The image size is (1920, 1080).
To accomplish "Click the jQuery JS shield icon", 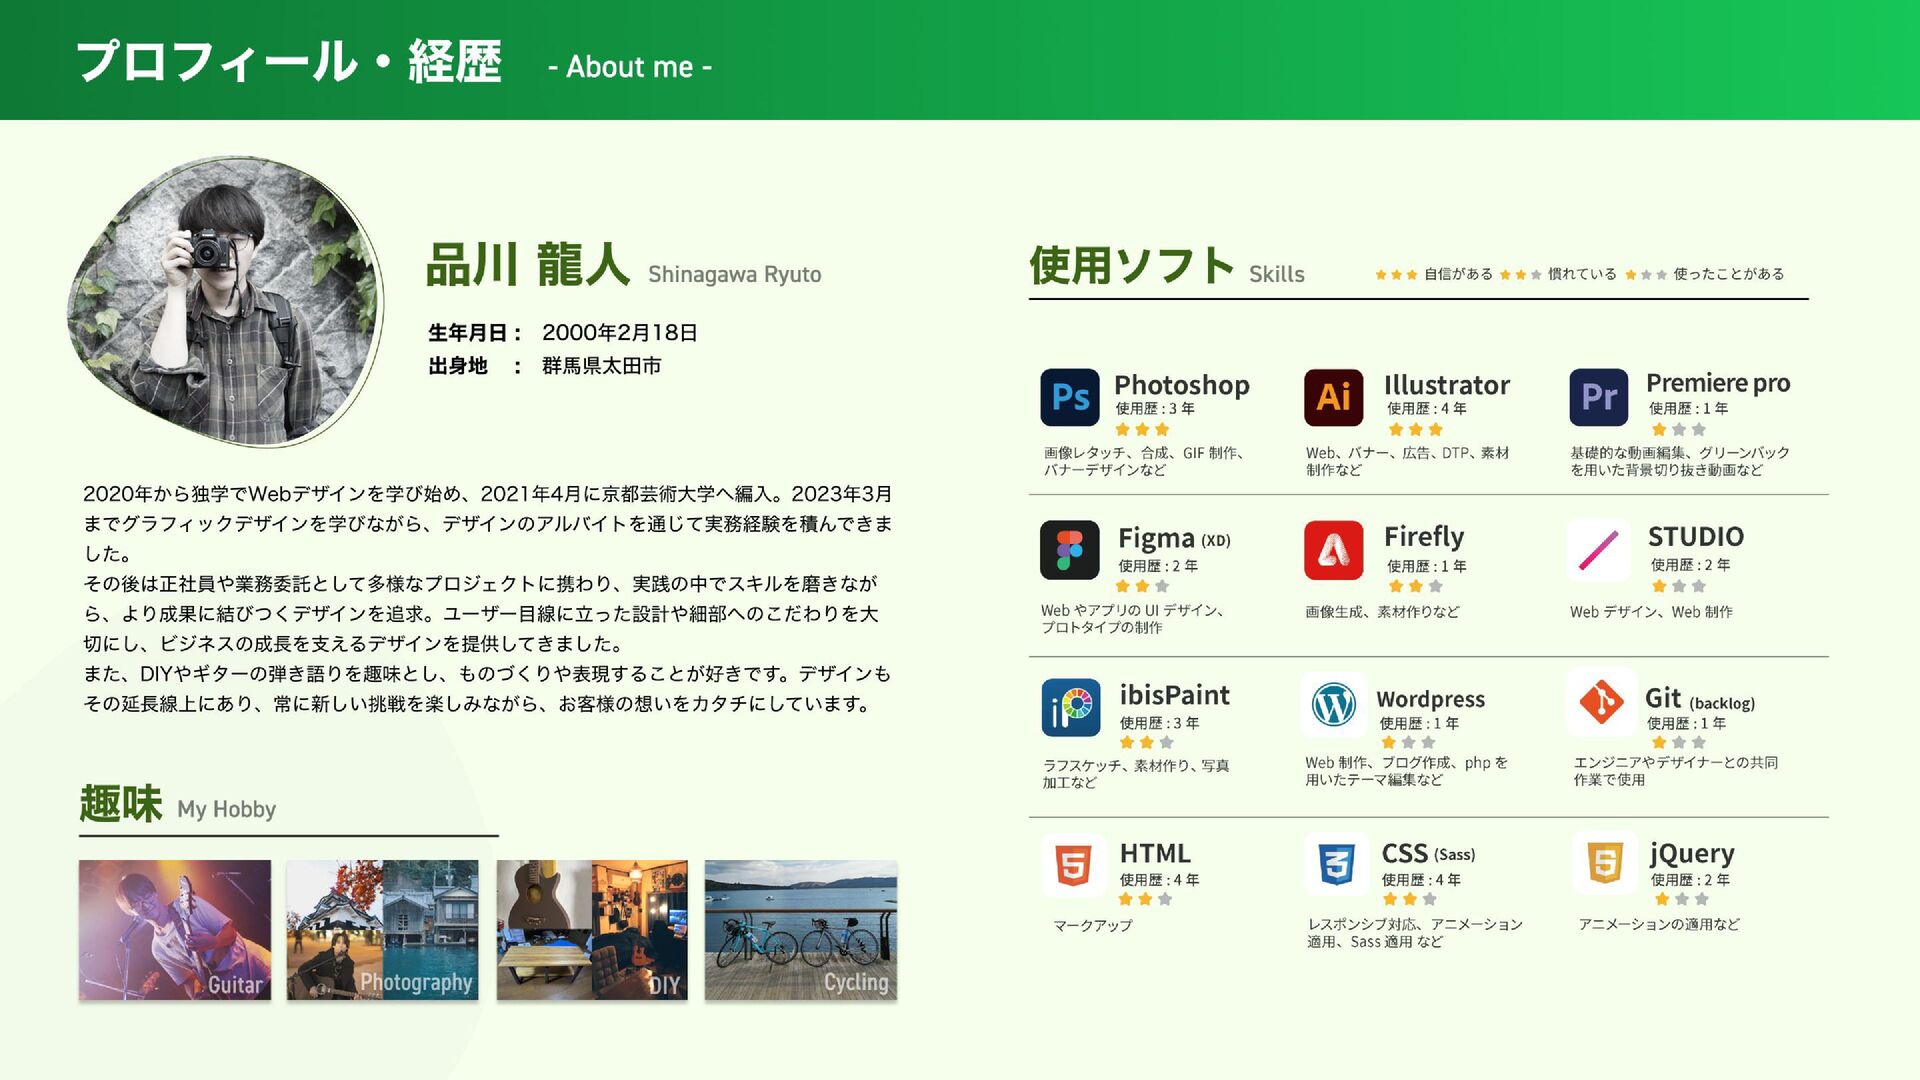I will coord(1604,862).
